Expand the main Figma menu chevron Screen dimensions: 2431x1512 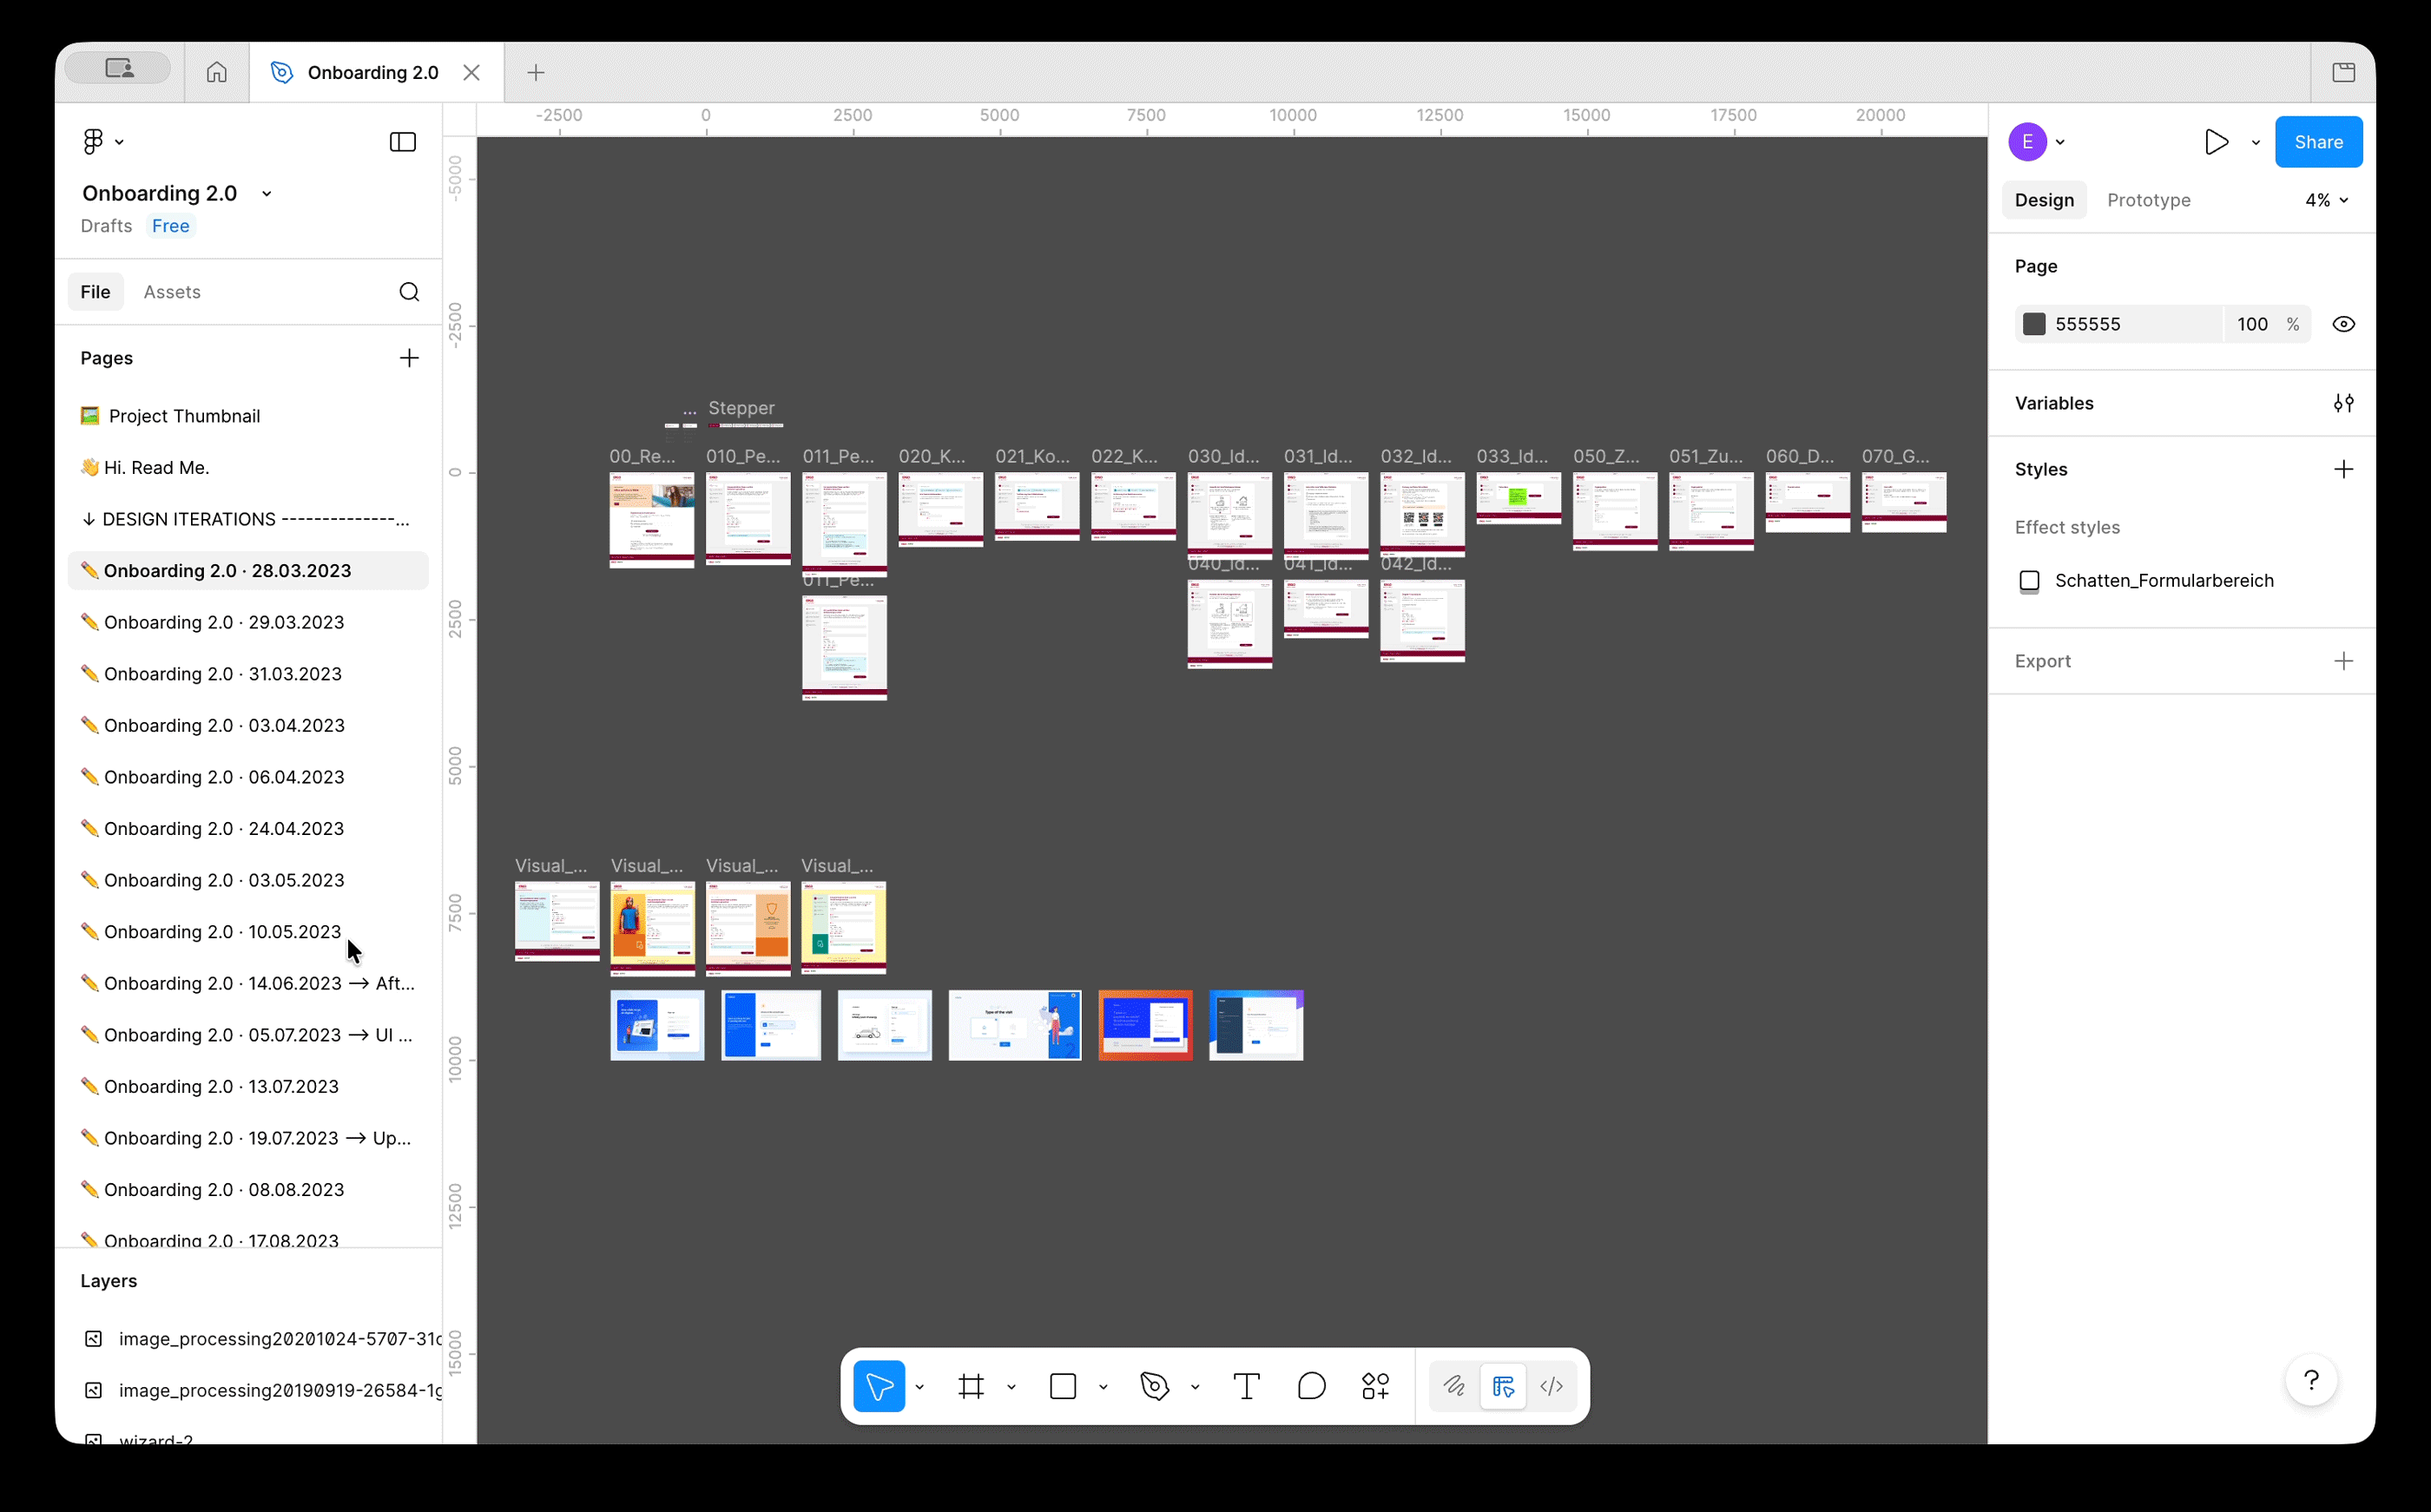coord(118,141)
